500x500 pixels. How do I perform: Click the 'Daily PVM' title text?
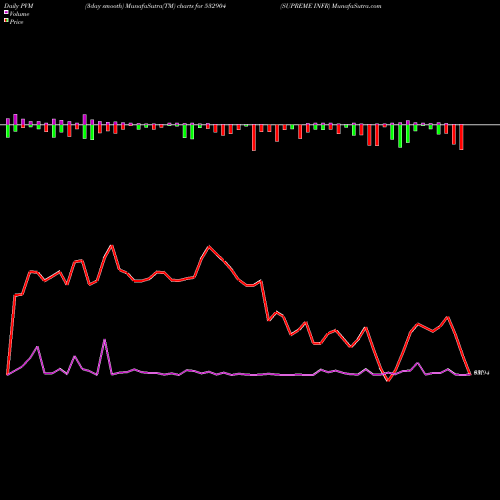point(19,6)
